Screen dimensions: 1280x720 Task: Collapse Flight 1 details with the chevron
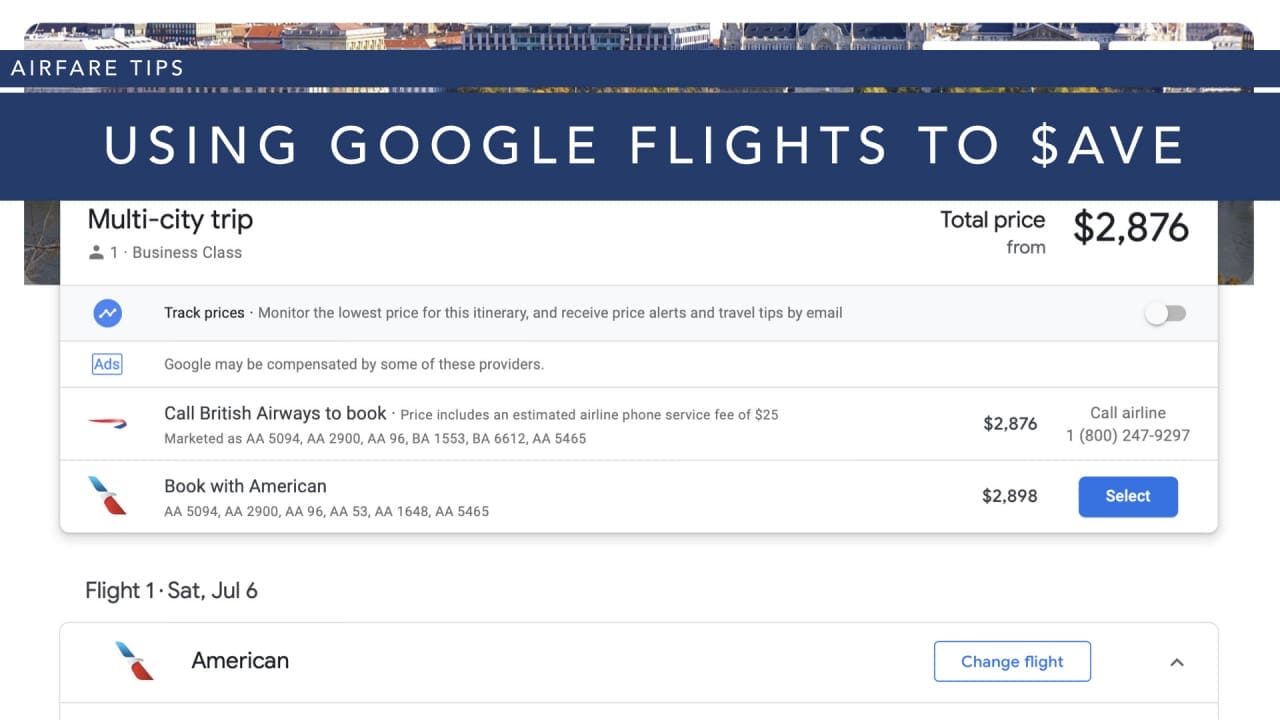pos(1177,662)
